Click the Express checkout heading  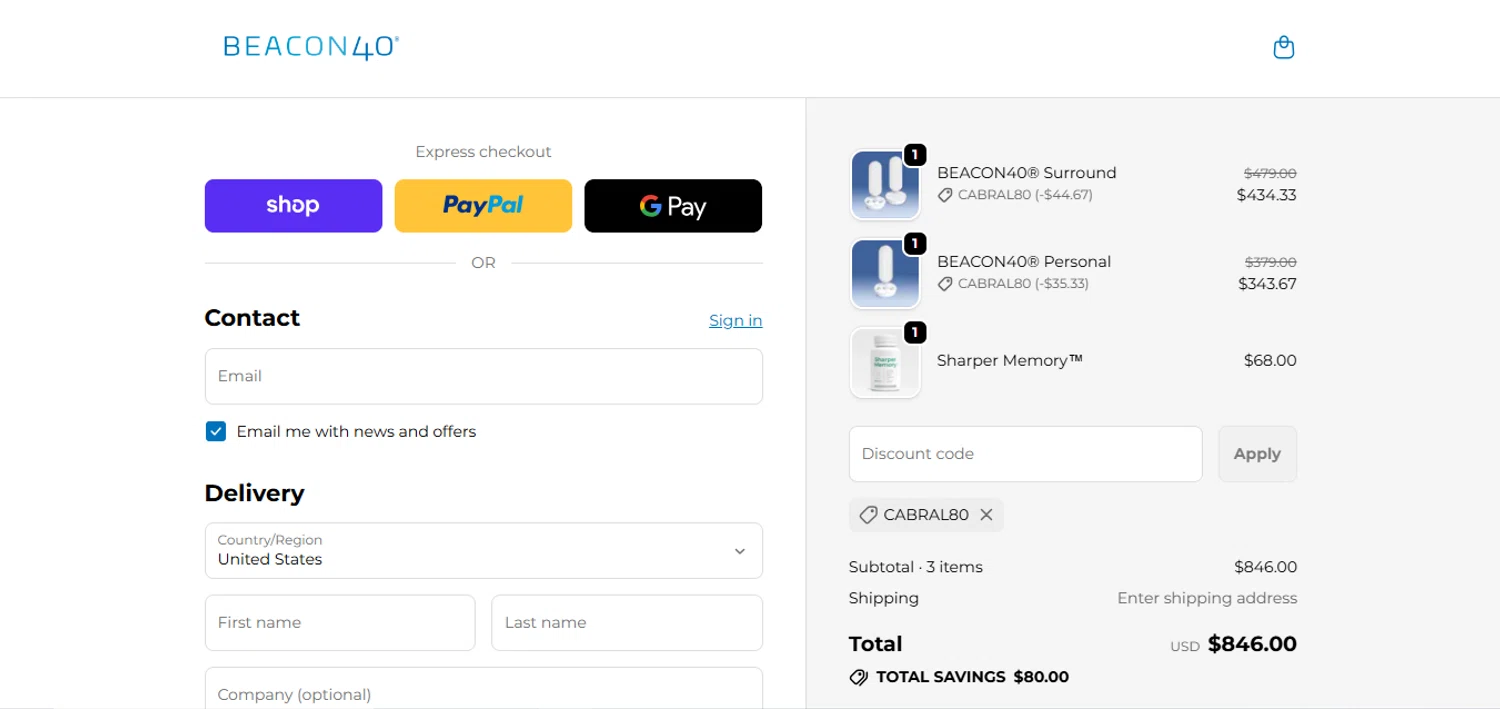click(x=483, y=152)
